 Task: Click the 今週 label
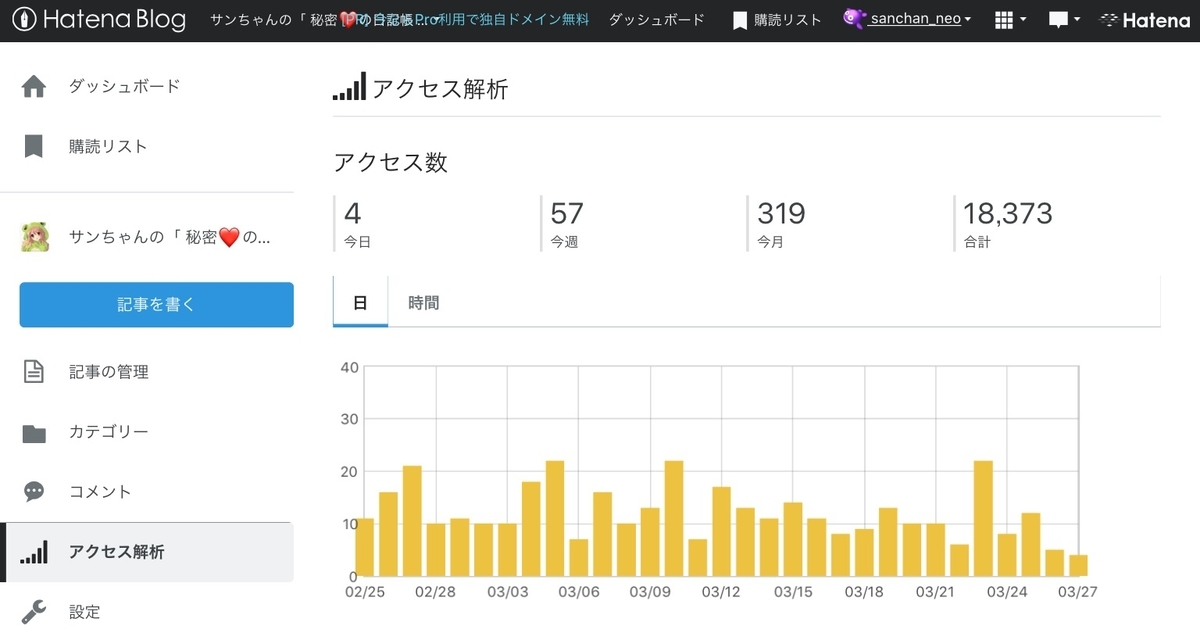(x=564, y=242)
